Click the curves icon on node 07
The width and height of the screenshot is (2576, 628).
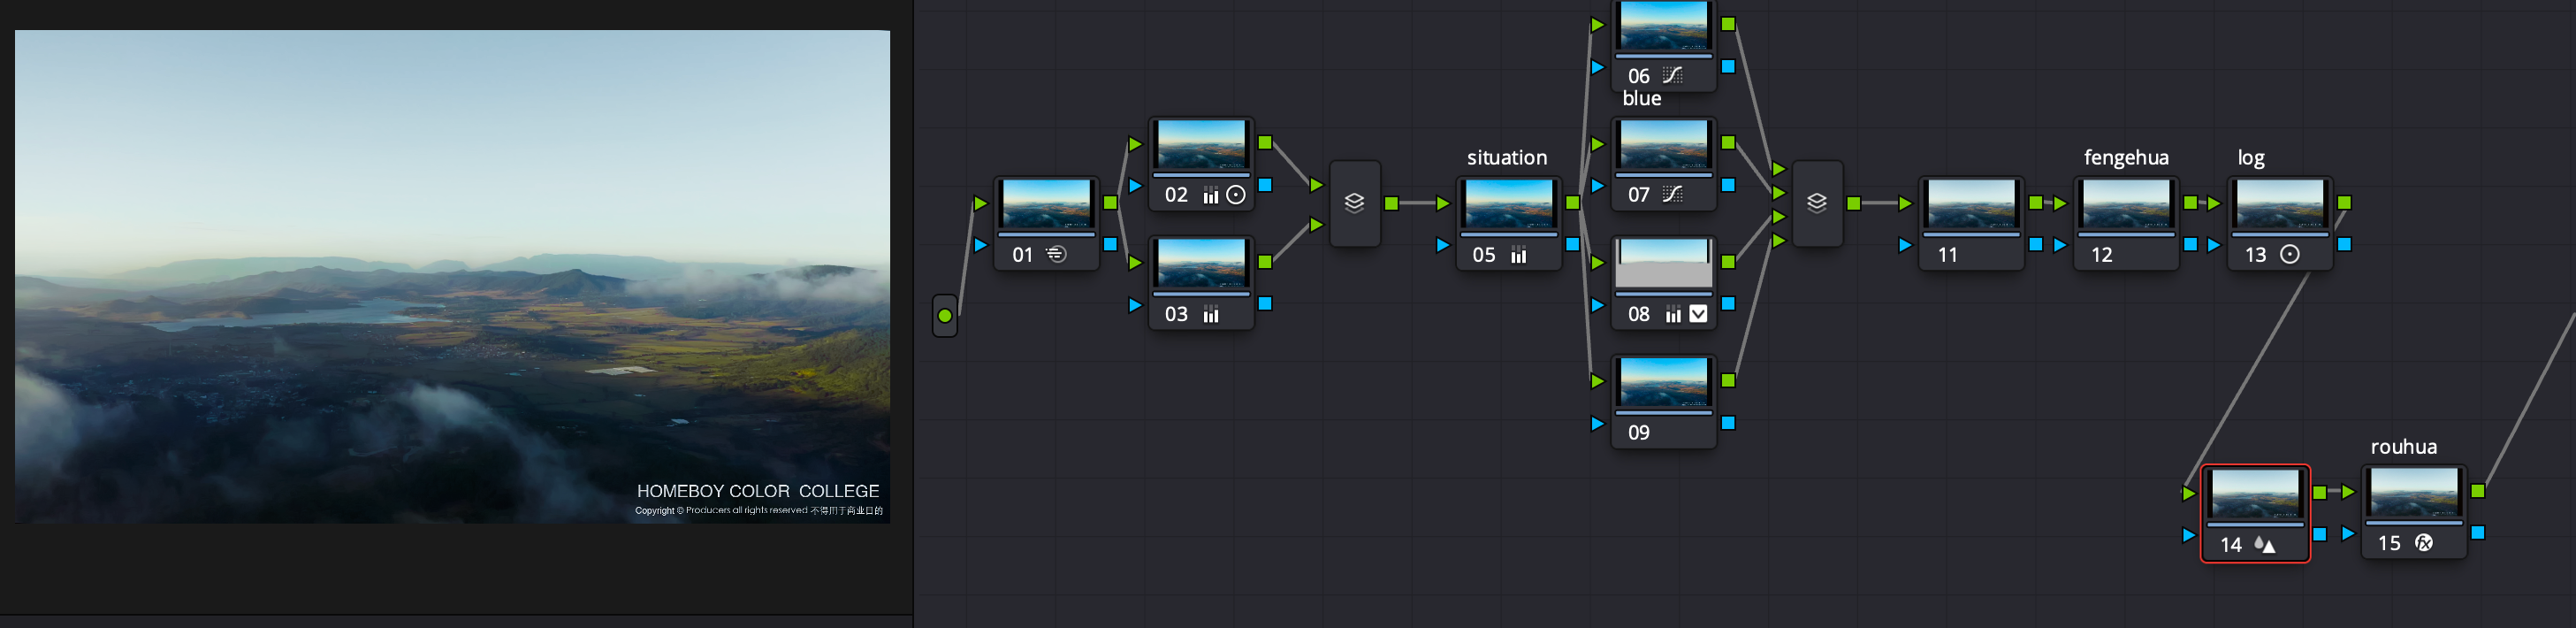tap(1672, 194)
